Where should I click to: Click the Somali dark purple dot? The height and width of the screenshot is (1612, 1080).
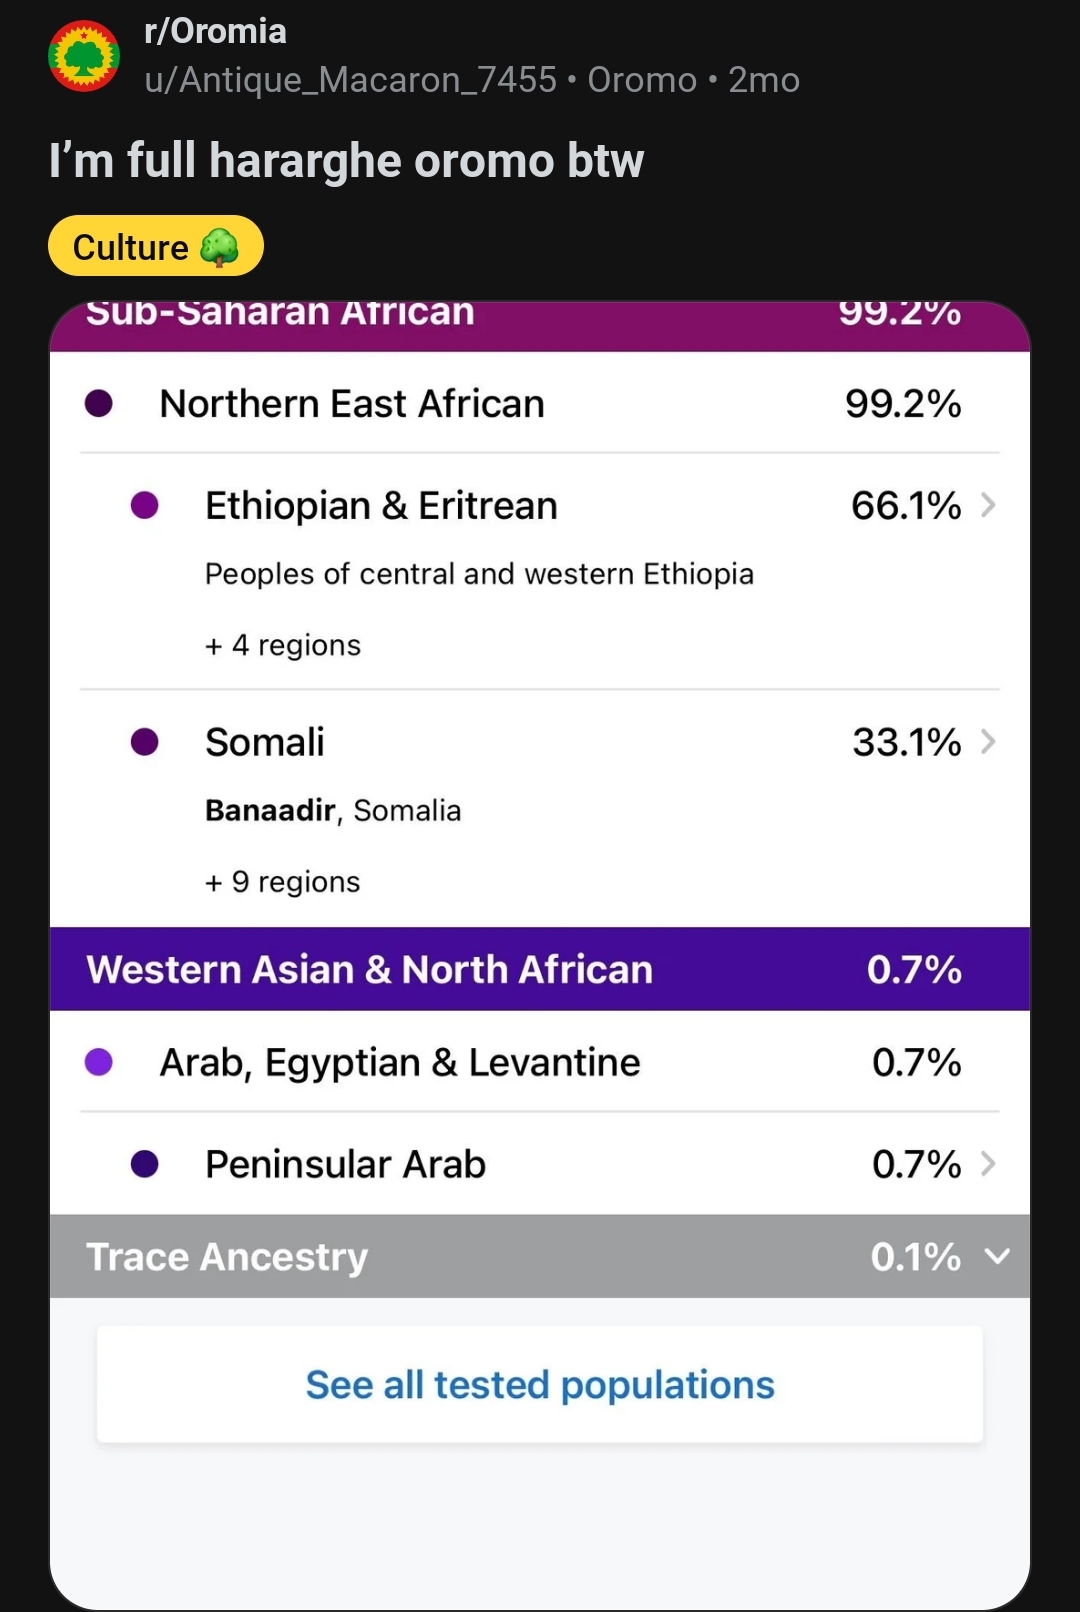point(145,742)
